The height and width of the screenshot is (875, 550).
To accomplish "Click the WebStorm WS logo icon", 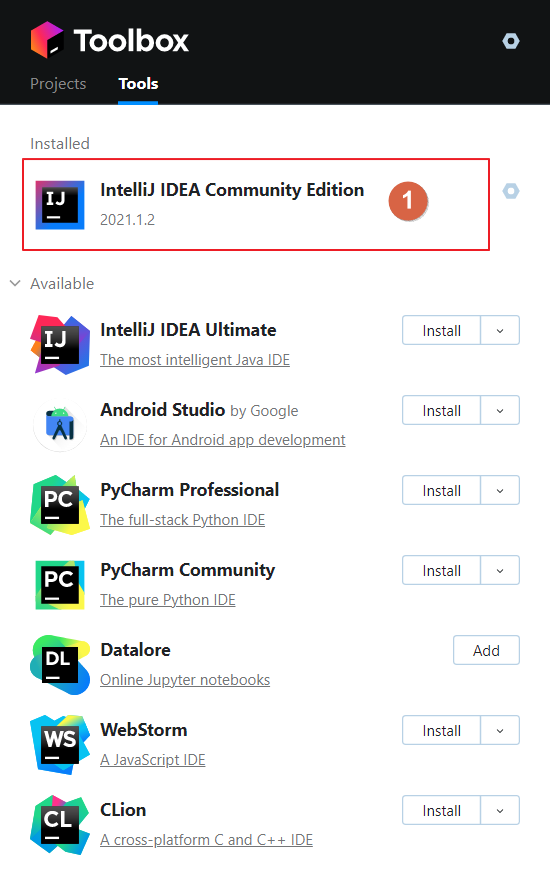I will click(x=60, y=745).
